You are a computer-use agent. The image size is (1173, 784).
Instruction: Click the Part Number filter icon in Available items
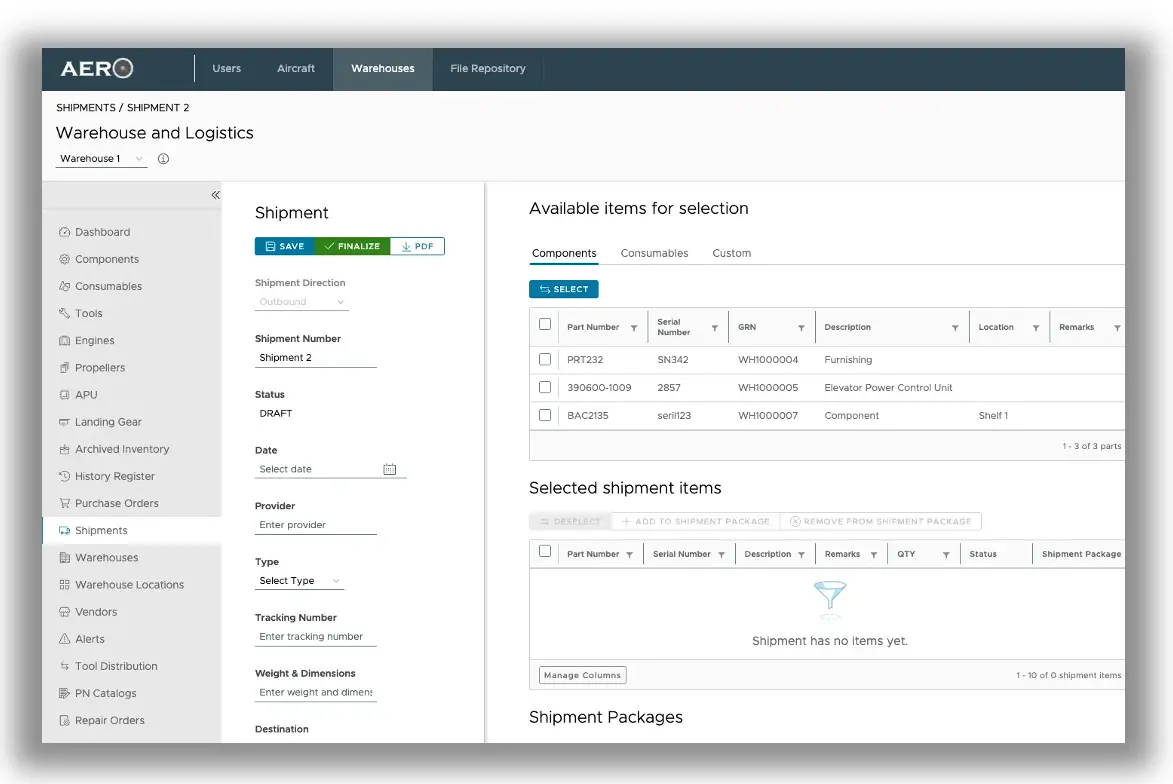pyautogui.click(x=634, y=328)
